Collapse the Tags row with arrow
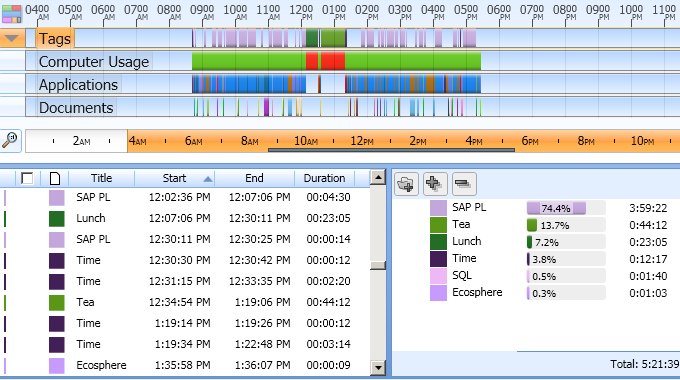Screen dimensions: 680x380 [x=12, y=38]
